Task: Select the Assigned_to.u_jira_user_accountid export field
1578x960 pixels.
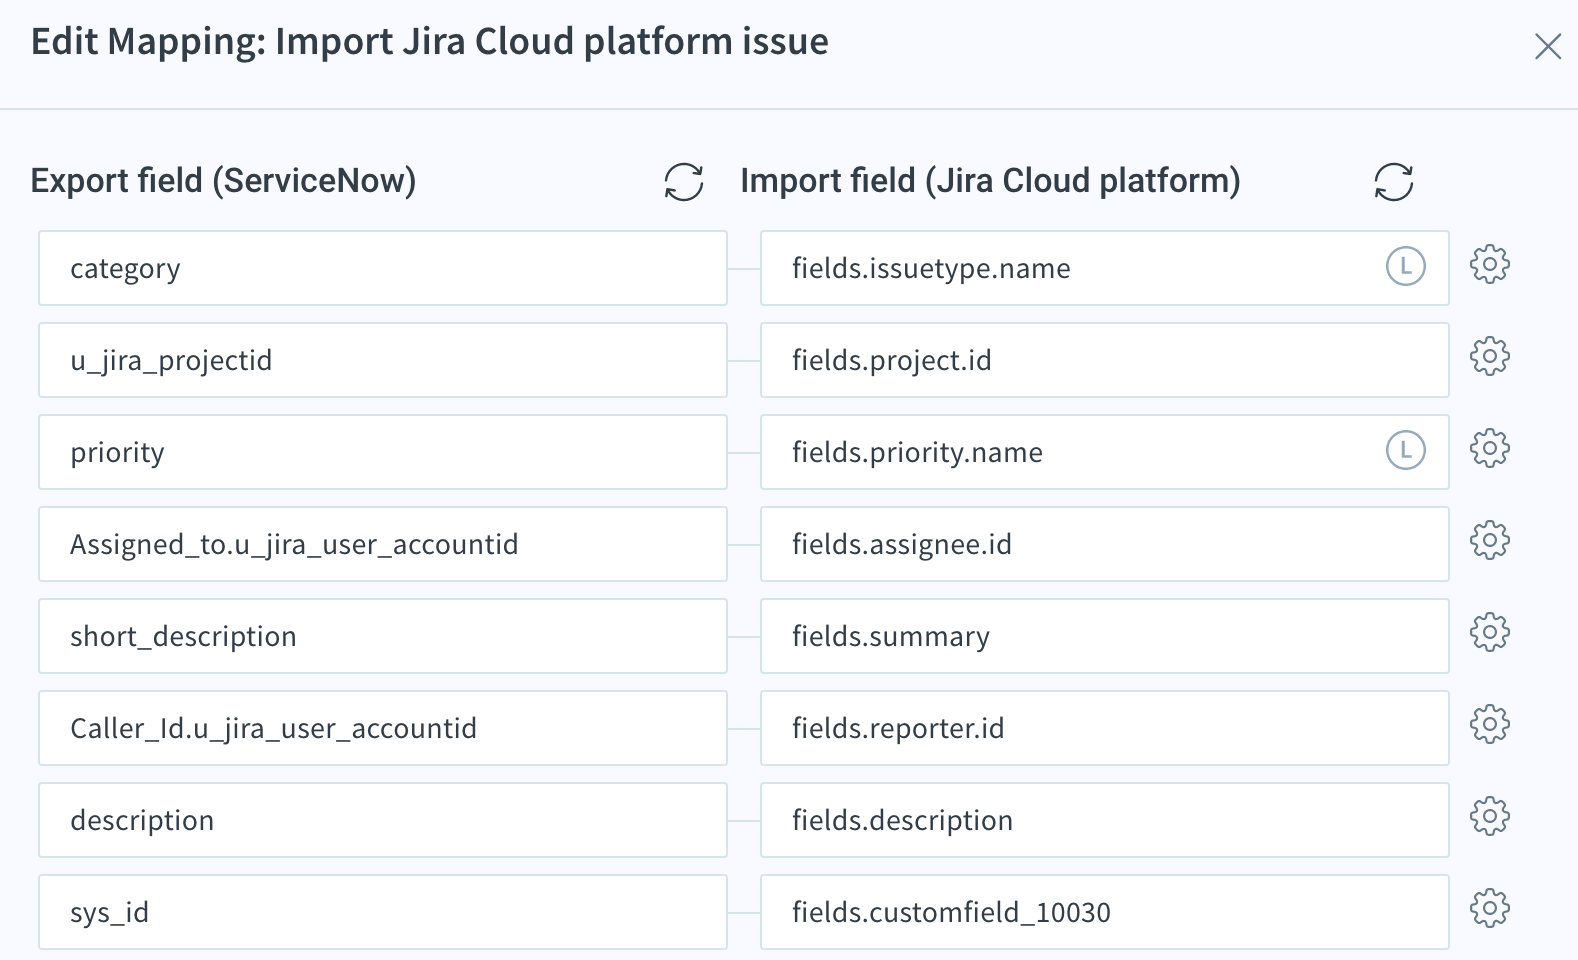Action: click(x=383, y=544)
